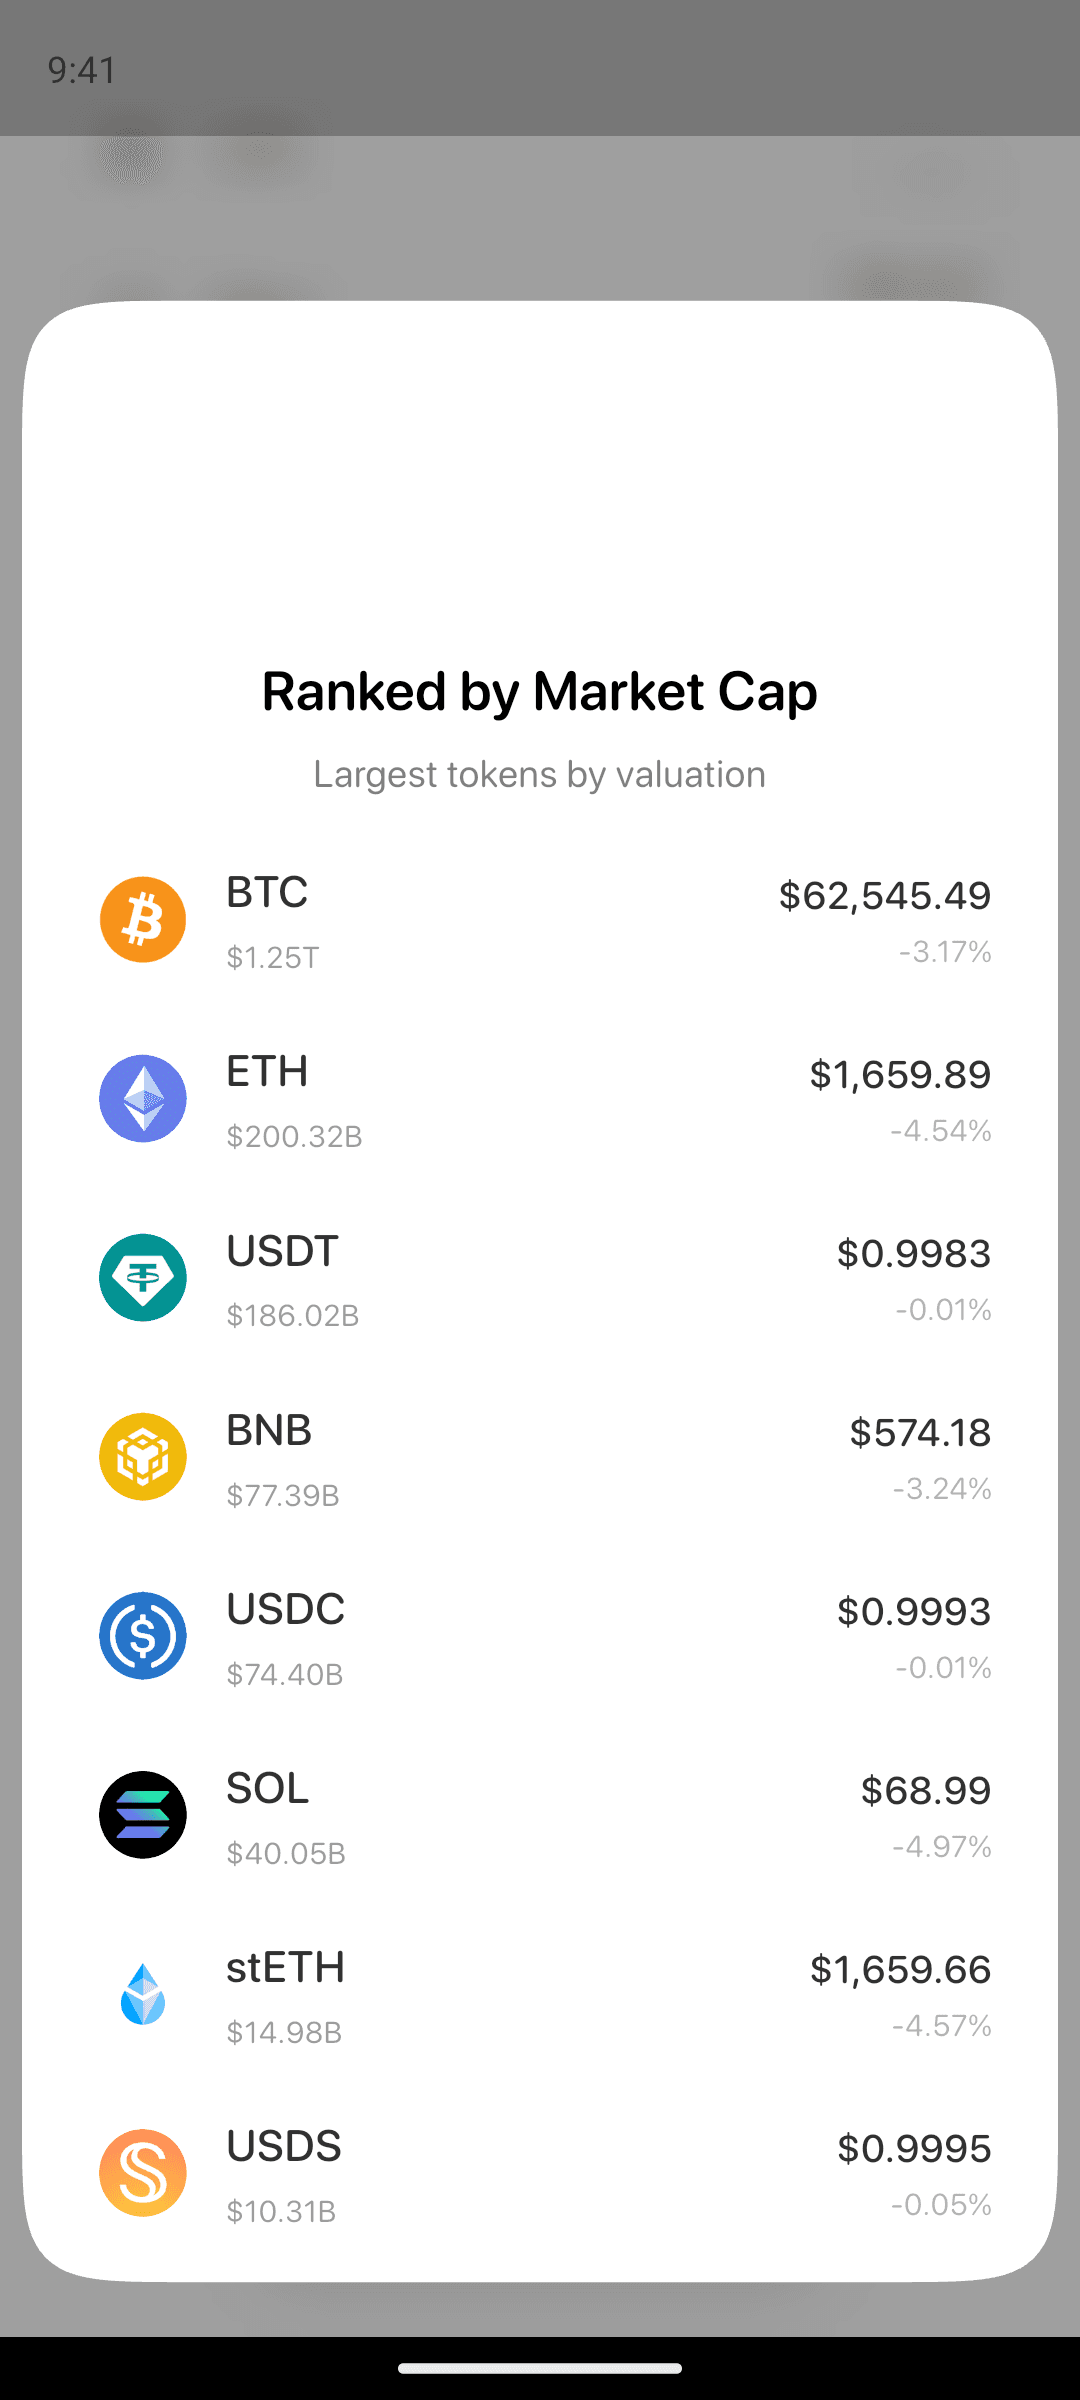Viewport: 1080px width, 2400px height.
Task: Open USDC market cap $74.40B
Action: click(285, 1674)
